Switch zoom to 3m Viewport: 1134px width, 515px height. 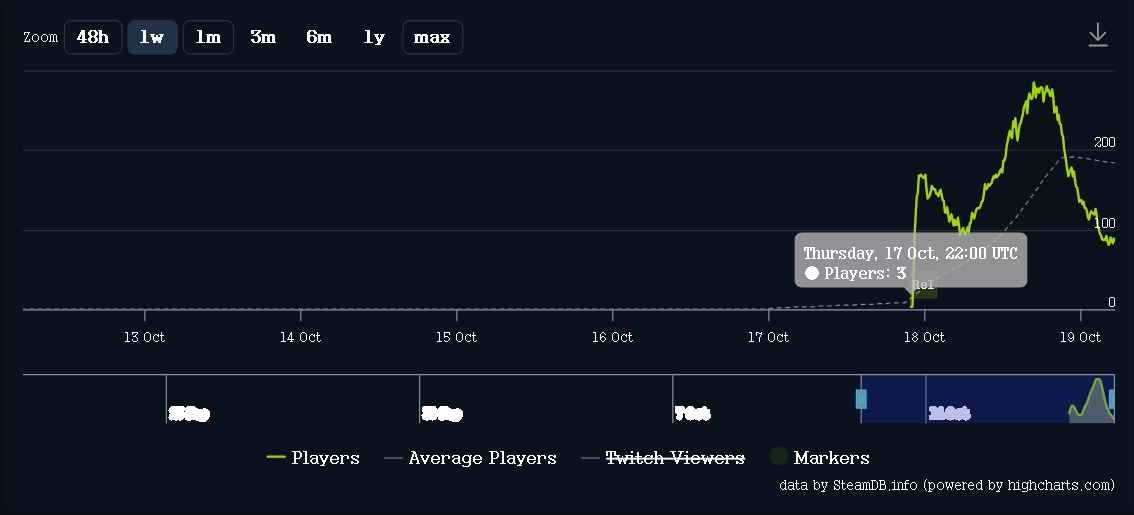click(263, 38)
